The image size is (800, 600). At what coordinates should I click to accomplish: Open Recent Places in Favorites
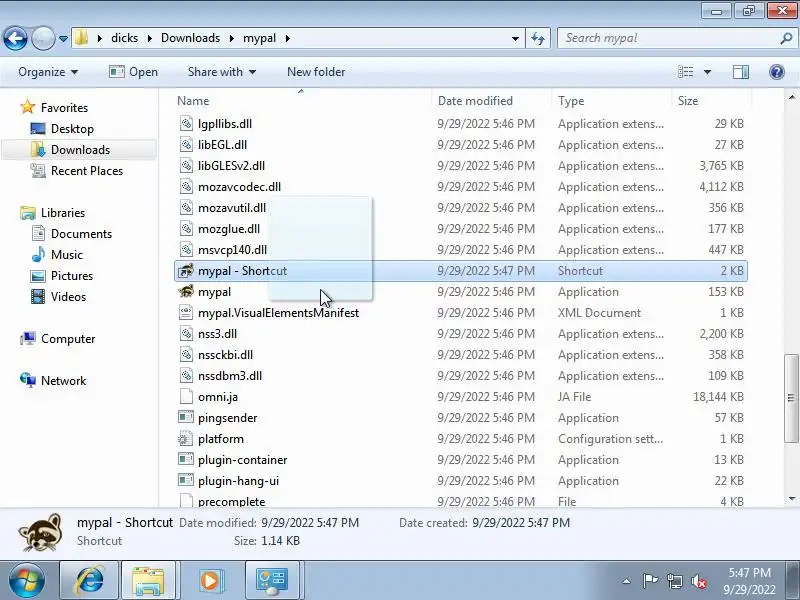pyautogui.click(x=87, y=170)
